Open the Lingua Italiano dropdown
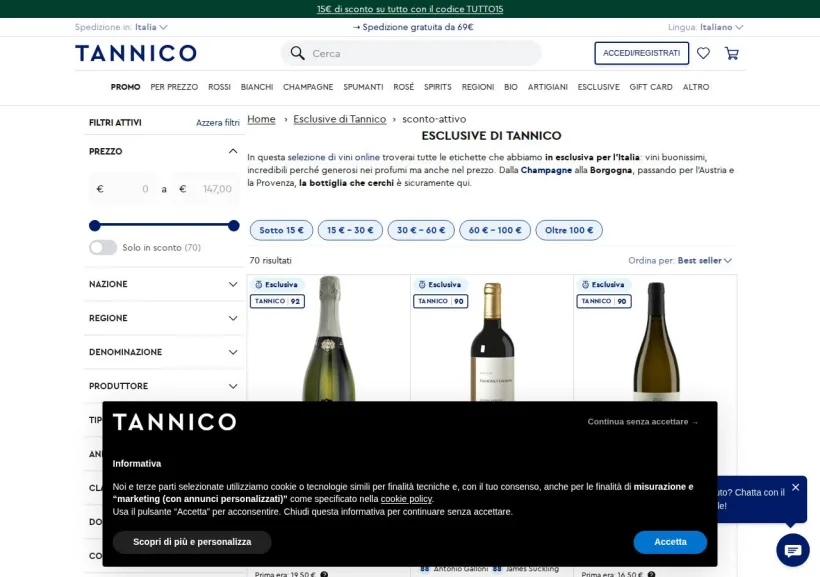Image resolution: width=820 pixels, height=577 pixels. [x=705, y=27]
